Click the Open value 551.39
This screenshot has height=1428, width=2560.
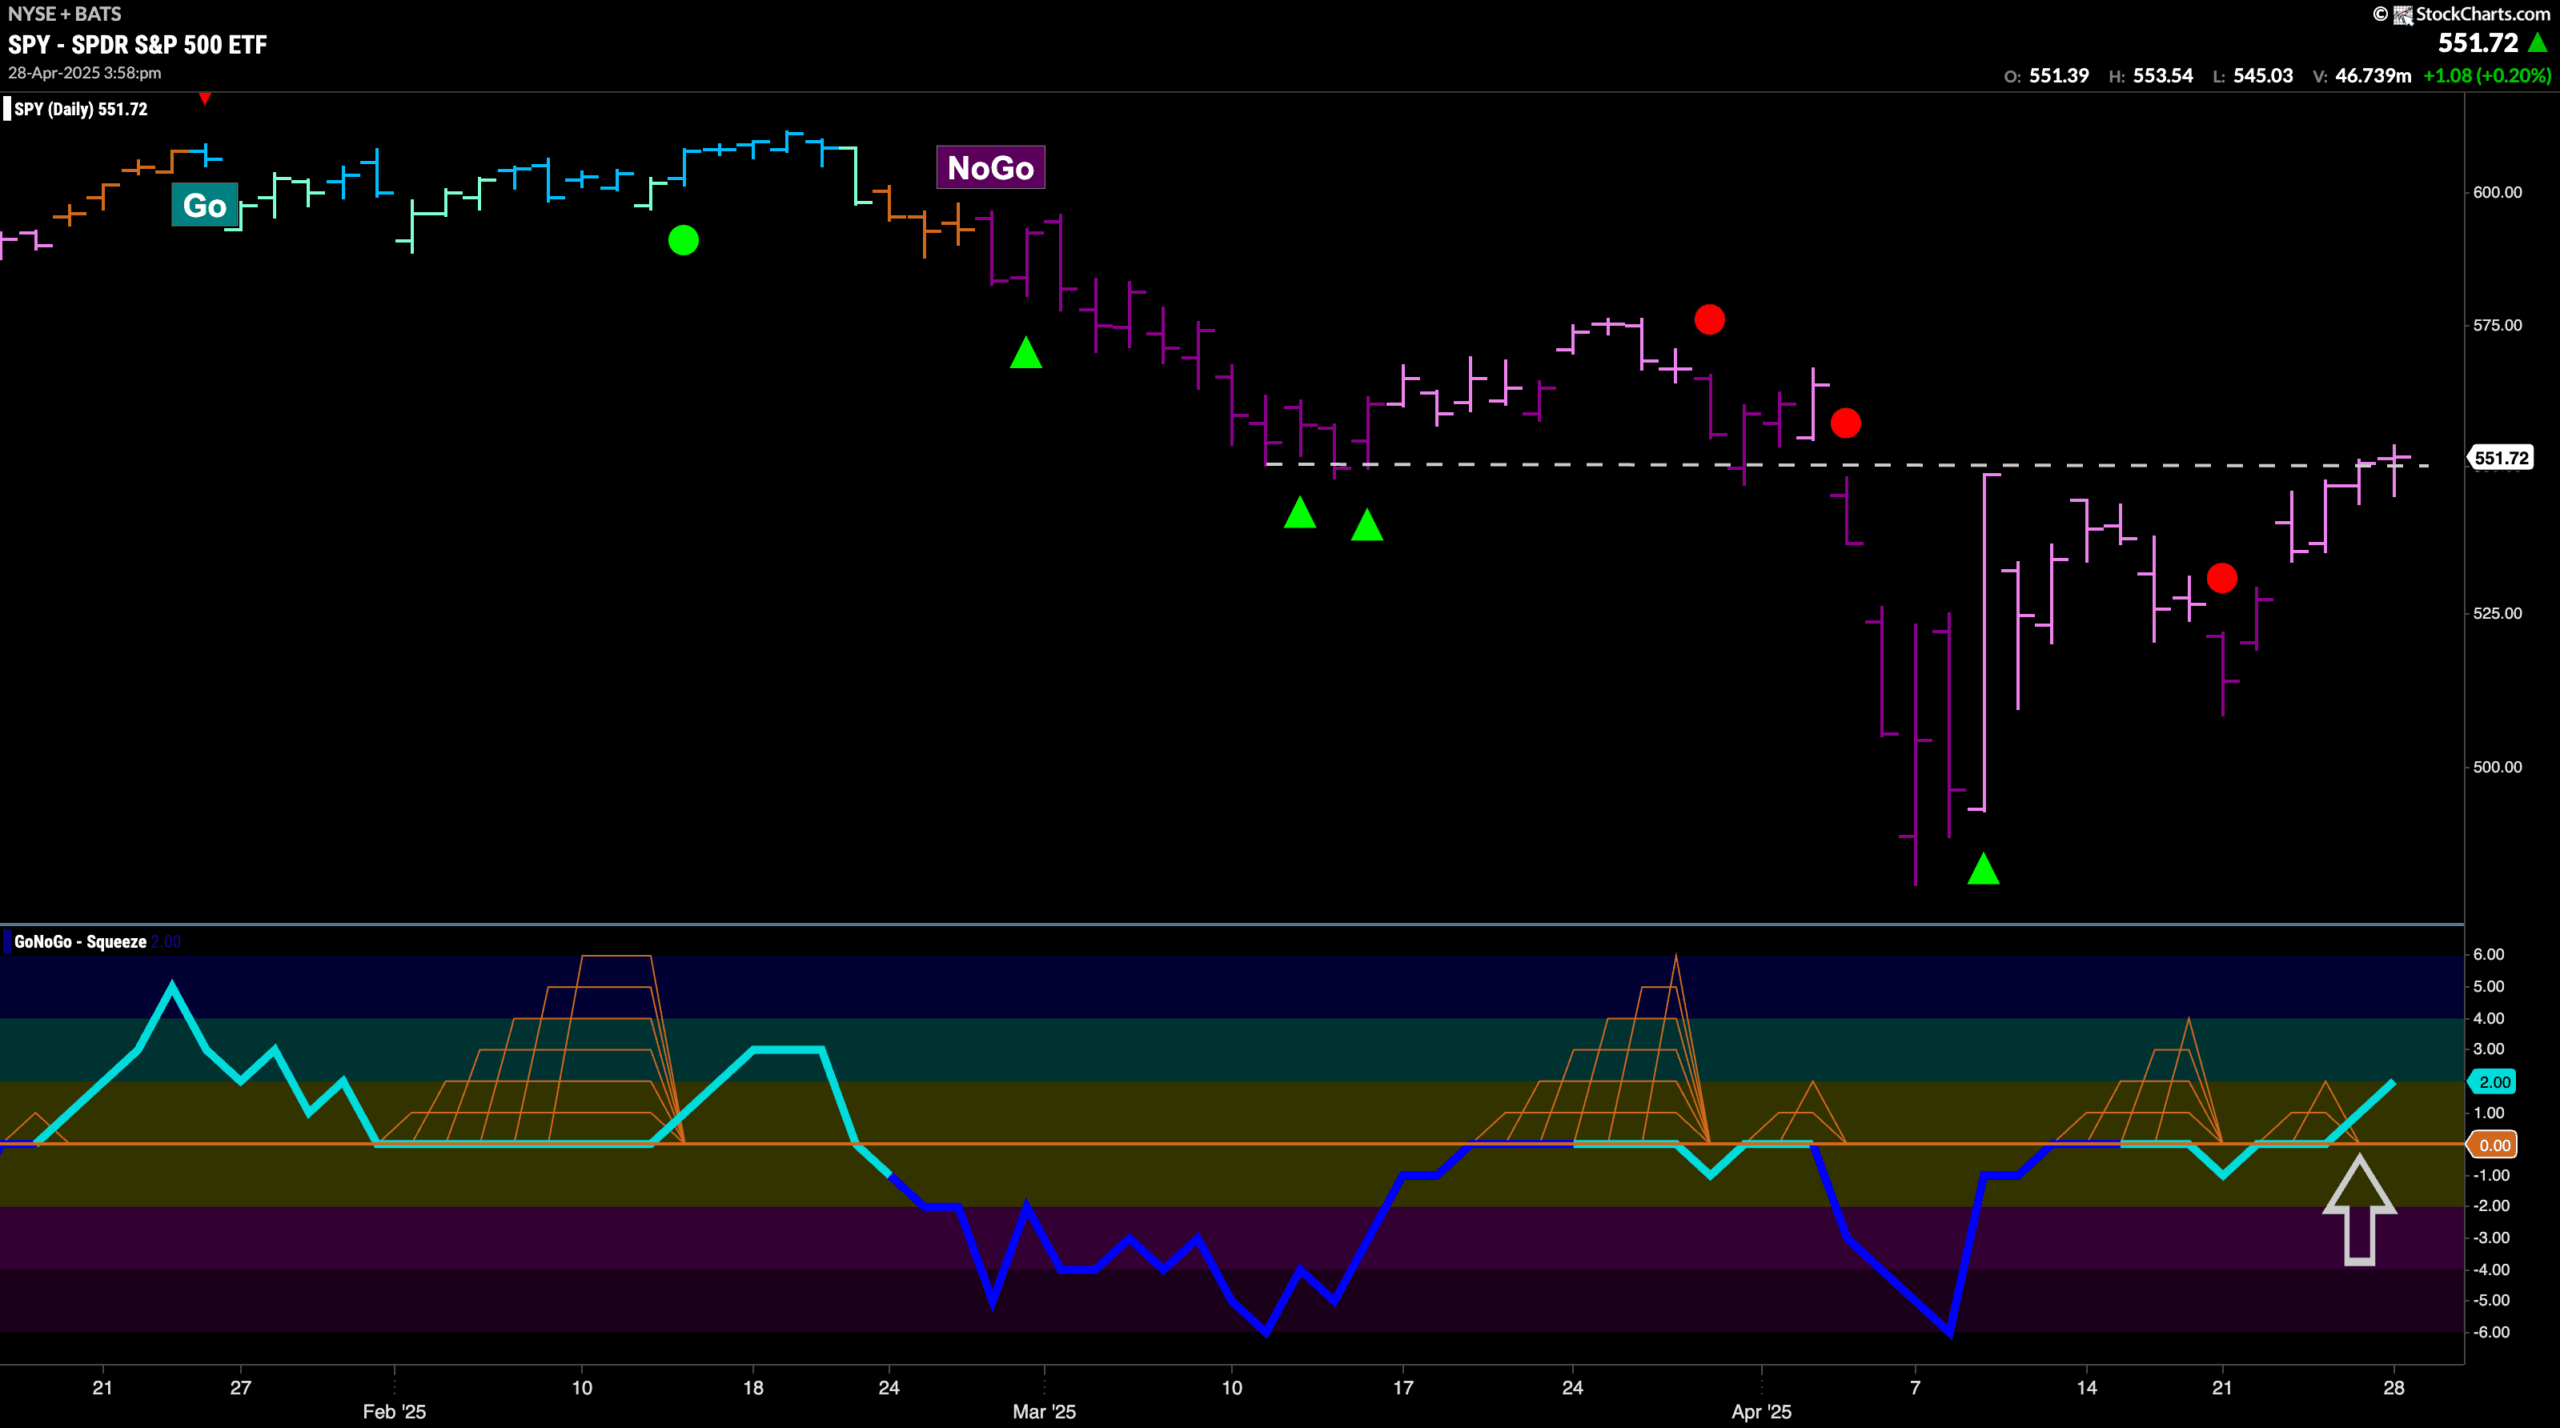tap(2058, 76)
